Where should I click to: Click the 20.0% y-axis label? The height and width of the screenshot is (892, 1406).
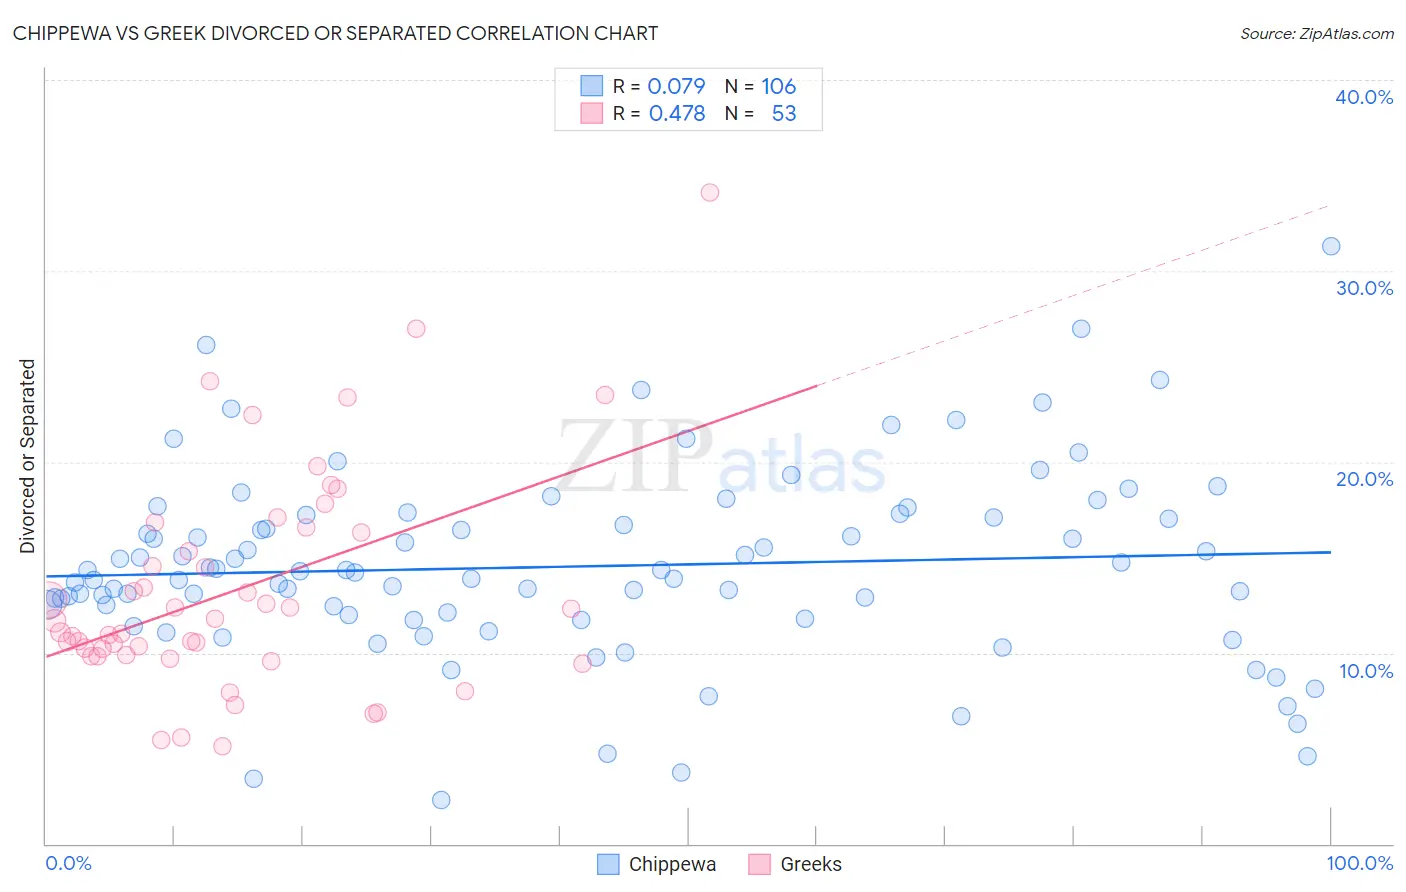1364,479
